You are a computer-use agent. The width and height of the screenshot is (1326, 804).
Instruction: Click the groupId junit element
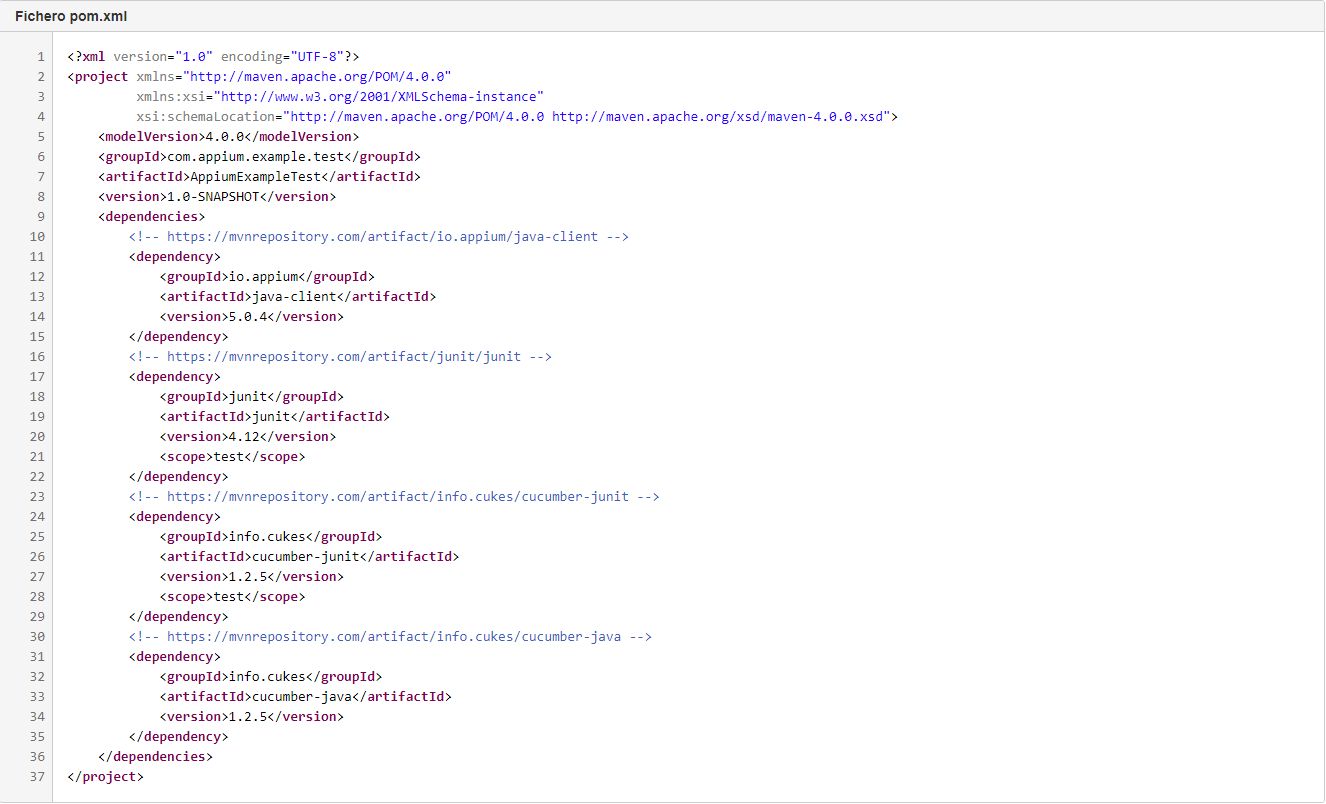[251, 396]
